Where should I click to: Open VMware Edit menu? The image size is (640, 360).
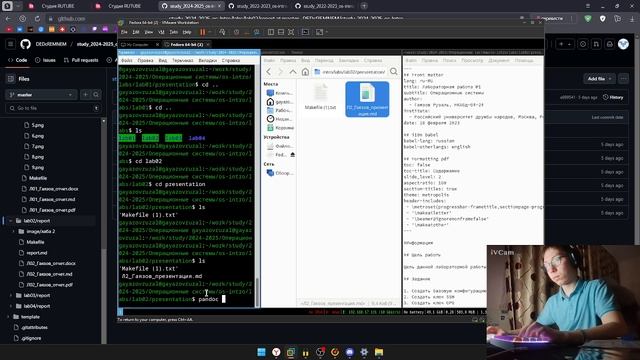point(136,32)
